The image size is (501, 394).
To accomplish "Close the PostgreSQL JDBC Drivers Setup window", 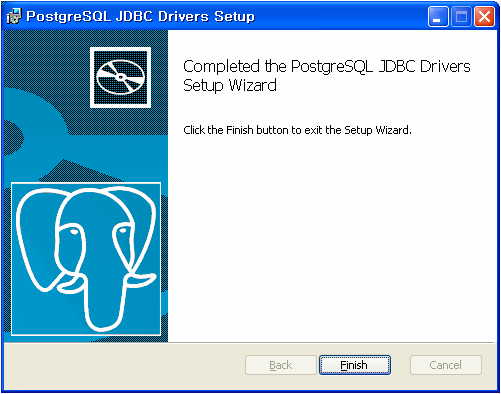I will pos(484,16).
